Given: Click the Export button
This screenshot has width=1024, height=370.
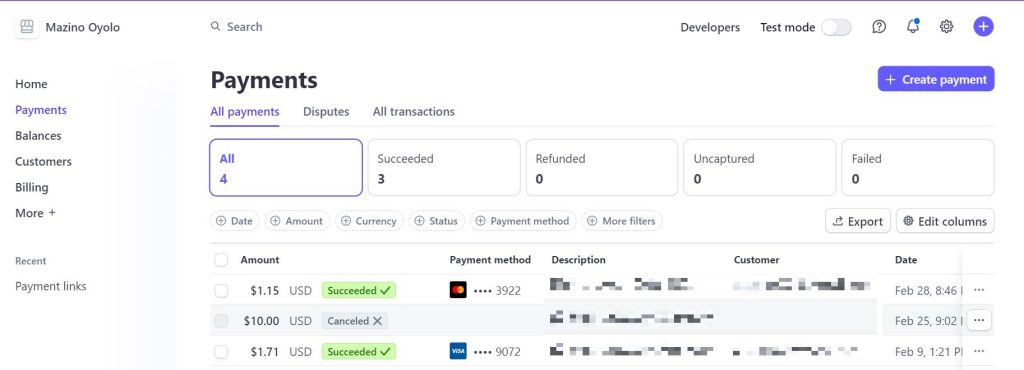Looking at the screenshot, I should [858, 221].
